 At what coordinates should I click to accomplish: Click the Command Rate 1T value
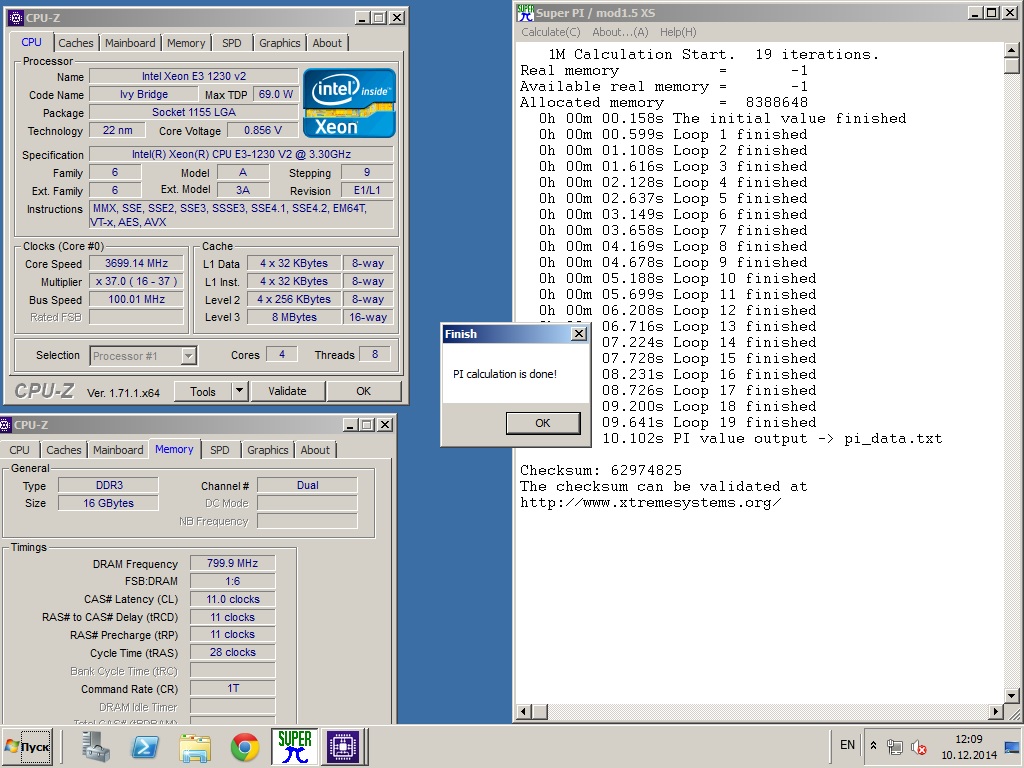232,688
